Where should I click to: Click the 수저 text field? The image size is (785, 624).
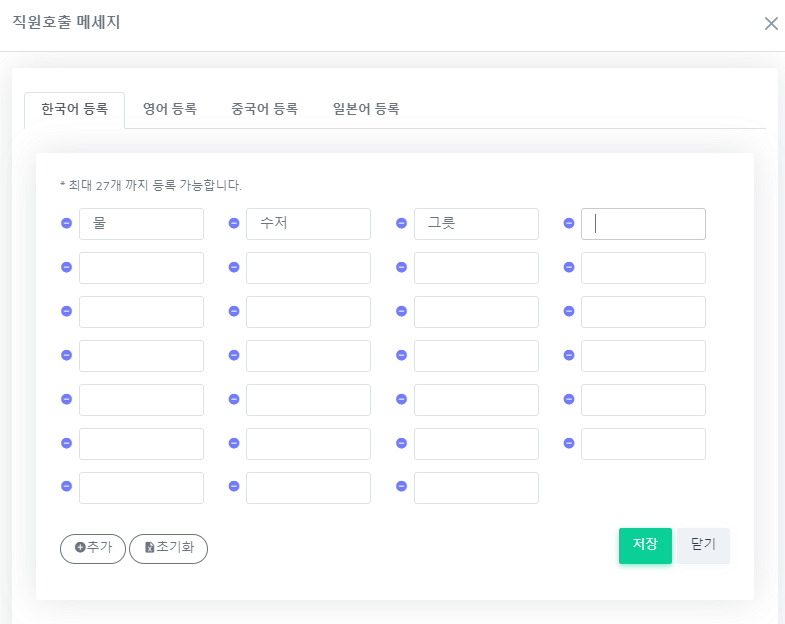click(308, 224)
